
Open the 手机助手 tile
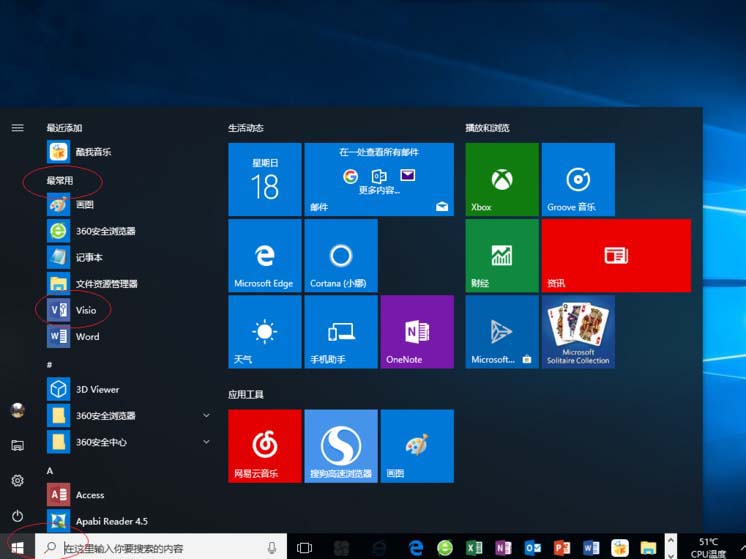tap(341, 332)
